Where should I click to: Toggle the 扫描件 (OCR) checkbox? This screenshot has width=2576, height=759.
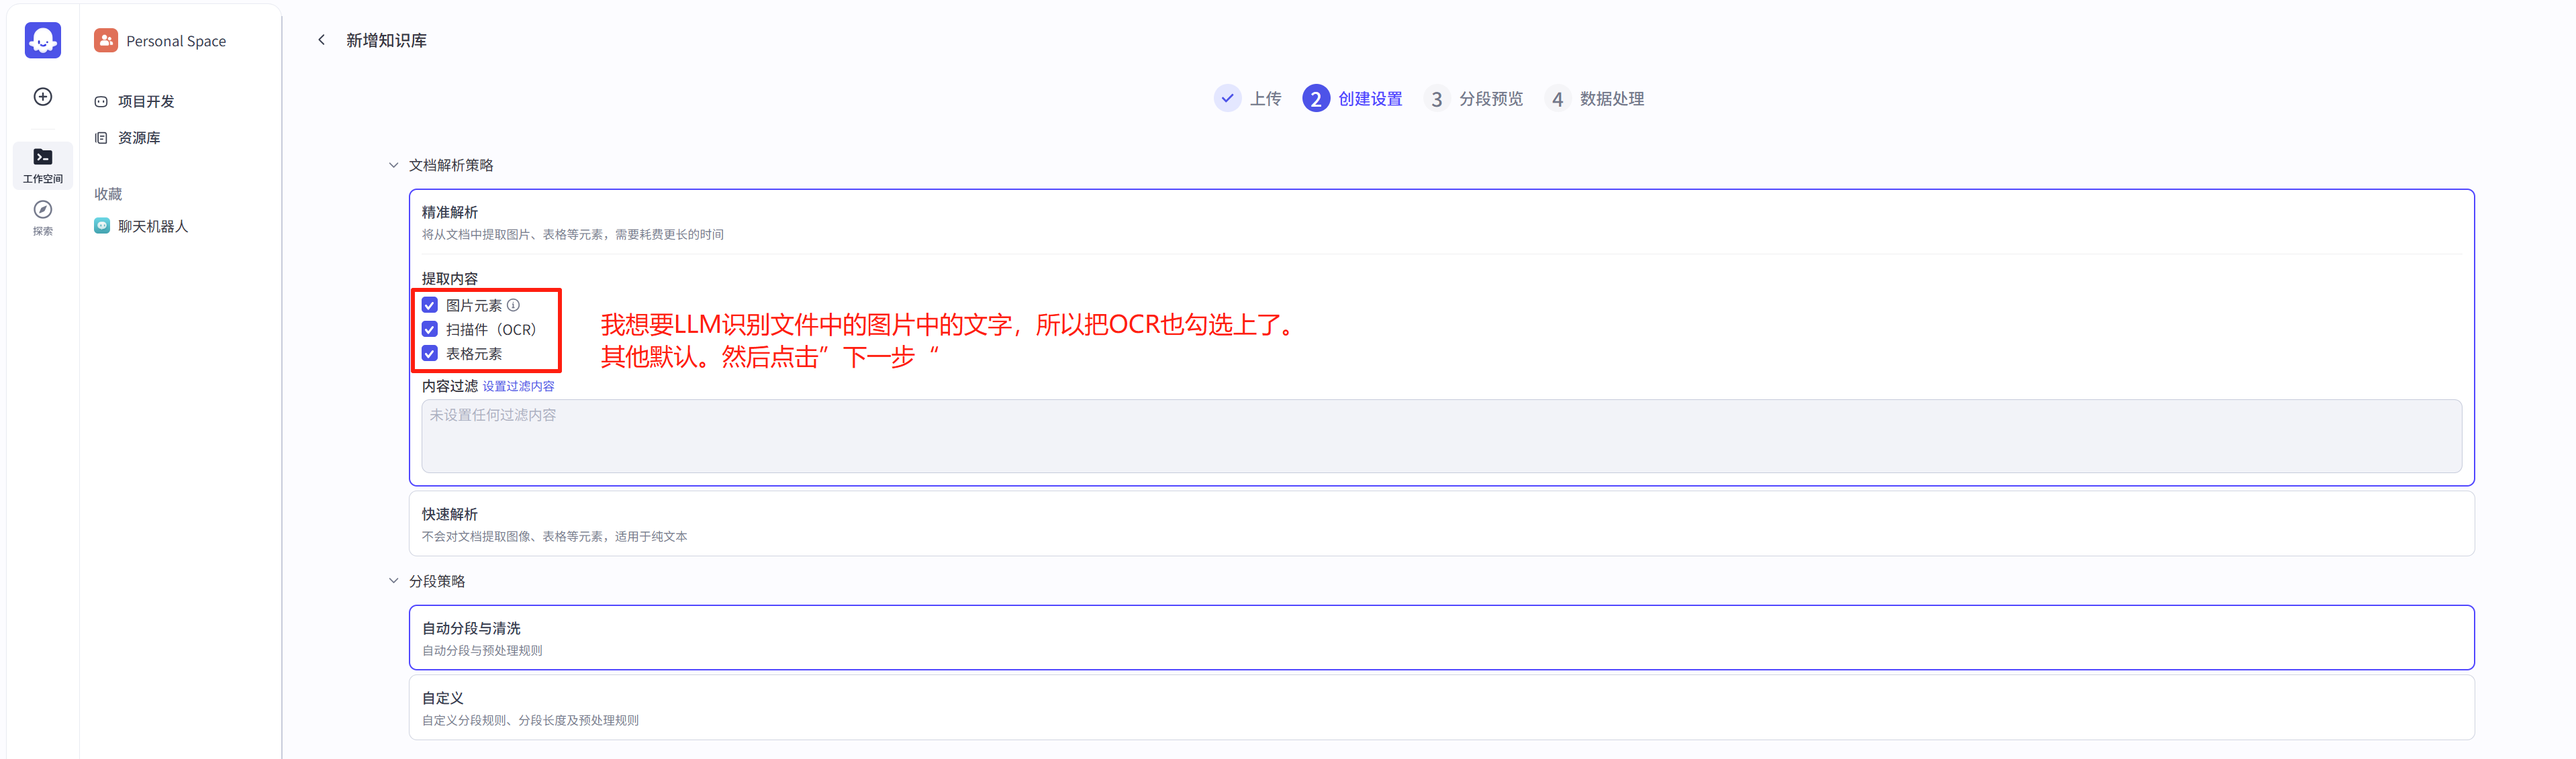pos(430,329)
